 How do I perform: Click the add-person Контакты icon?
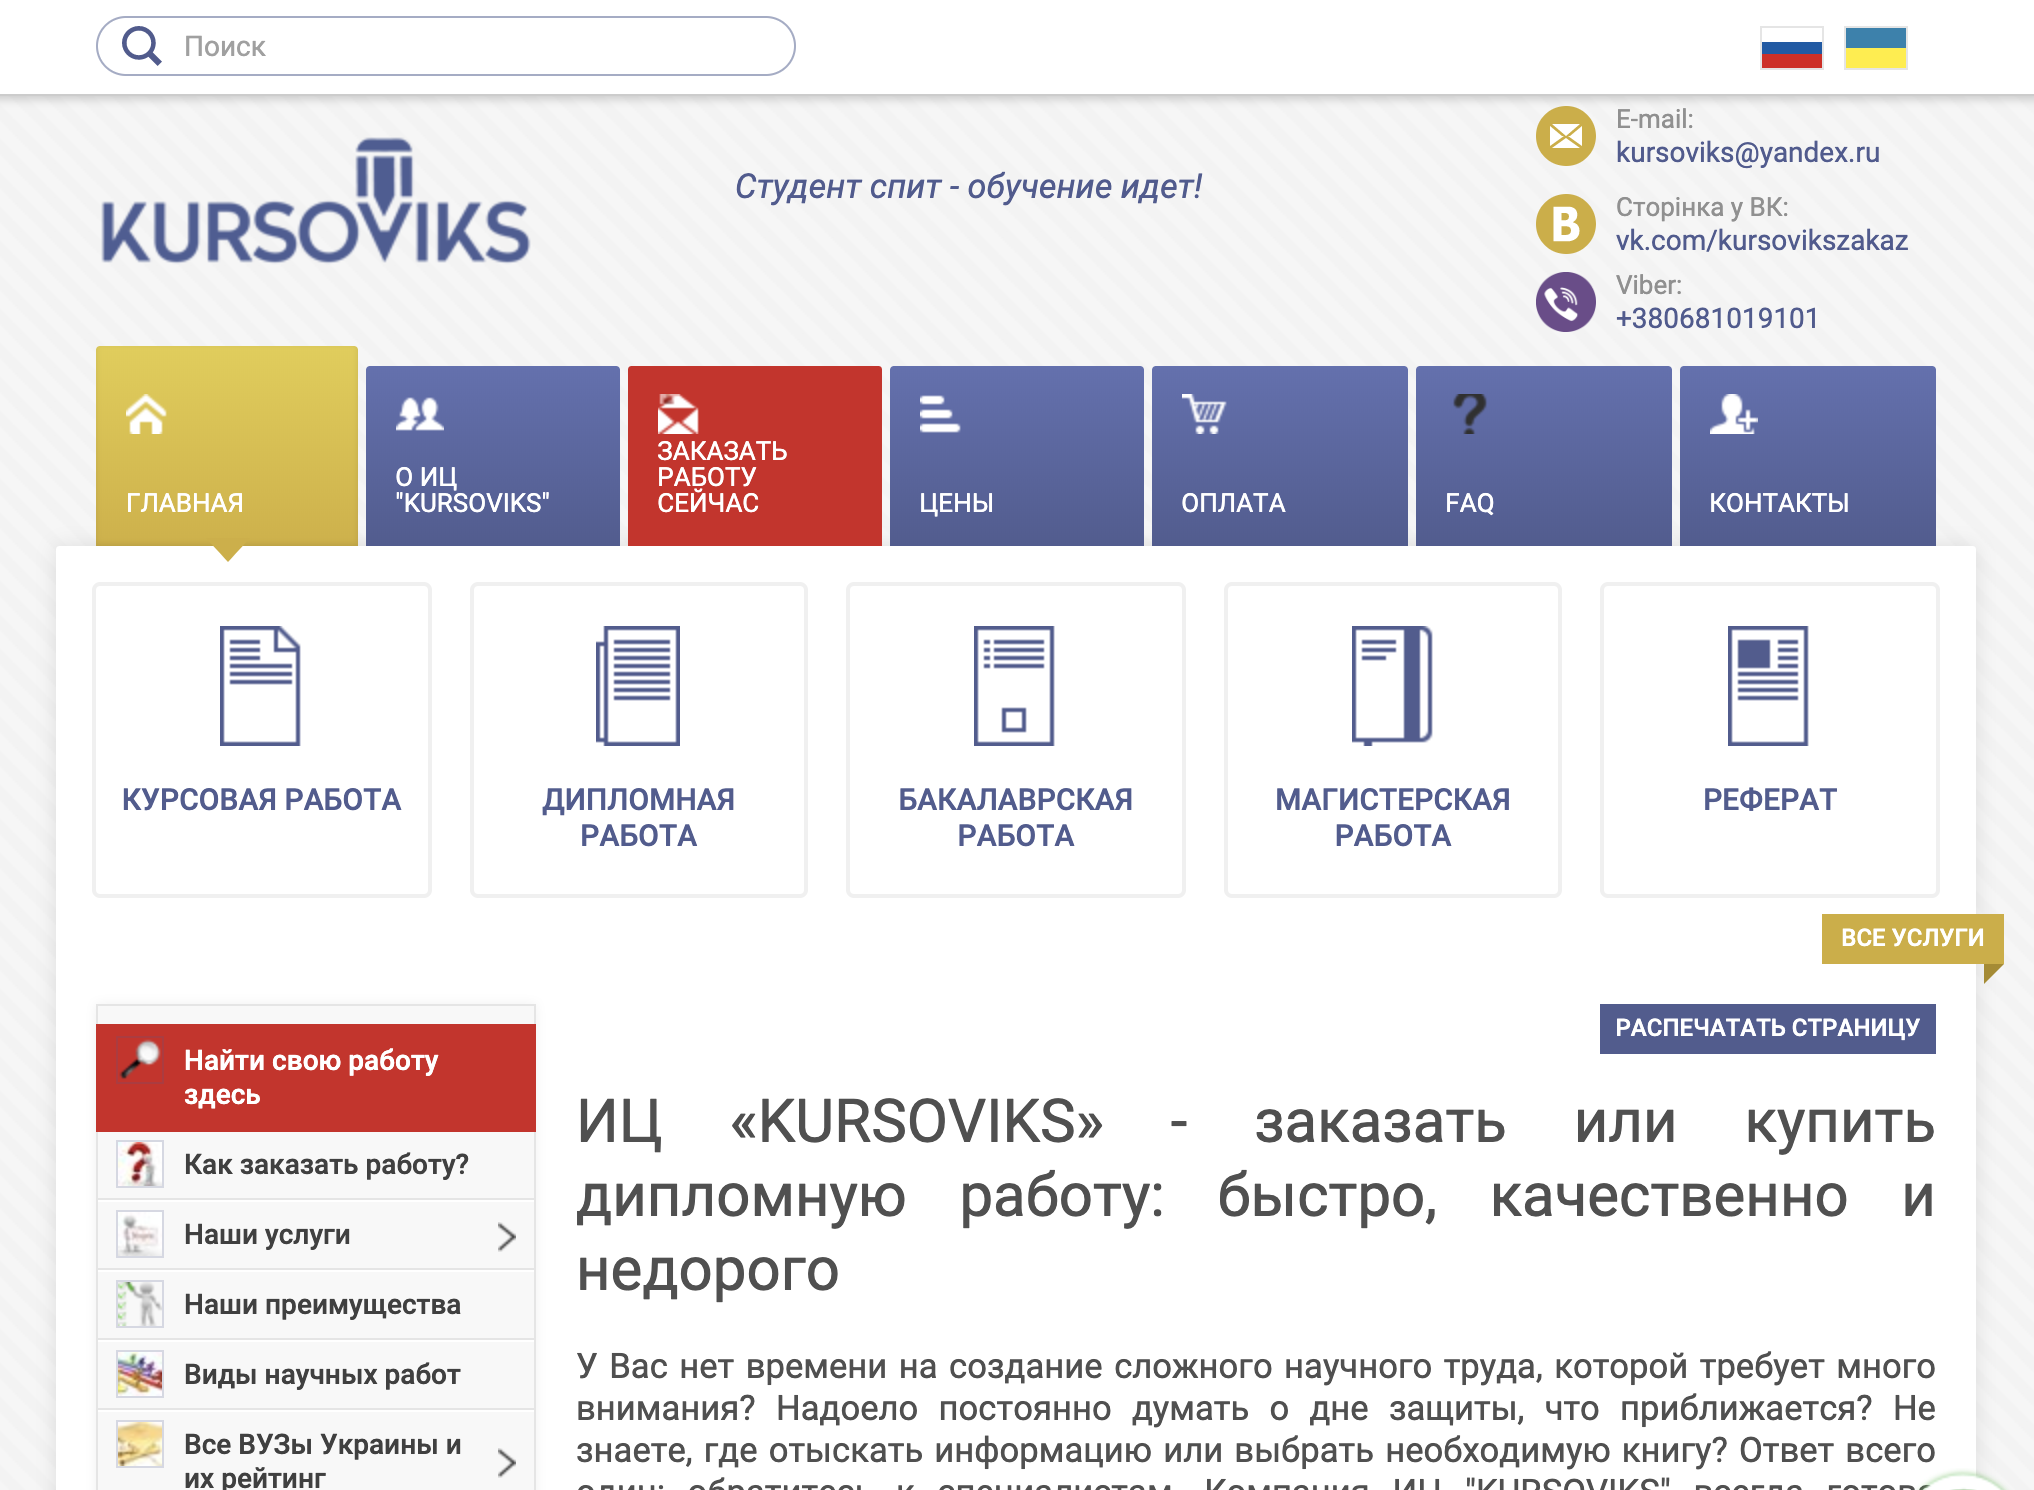pyautogui.click(x=1733, y=414)
